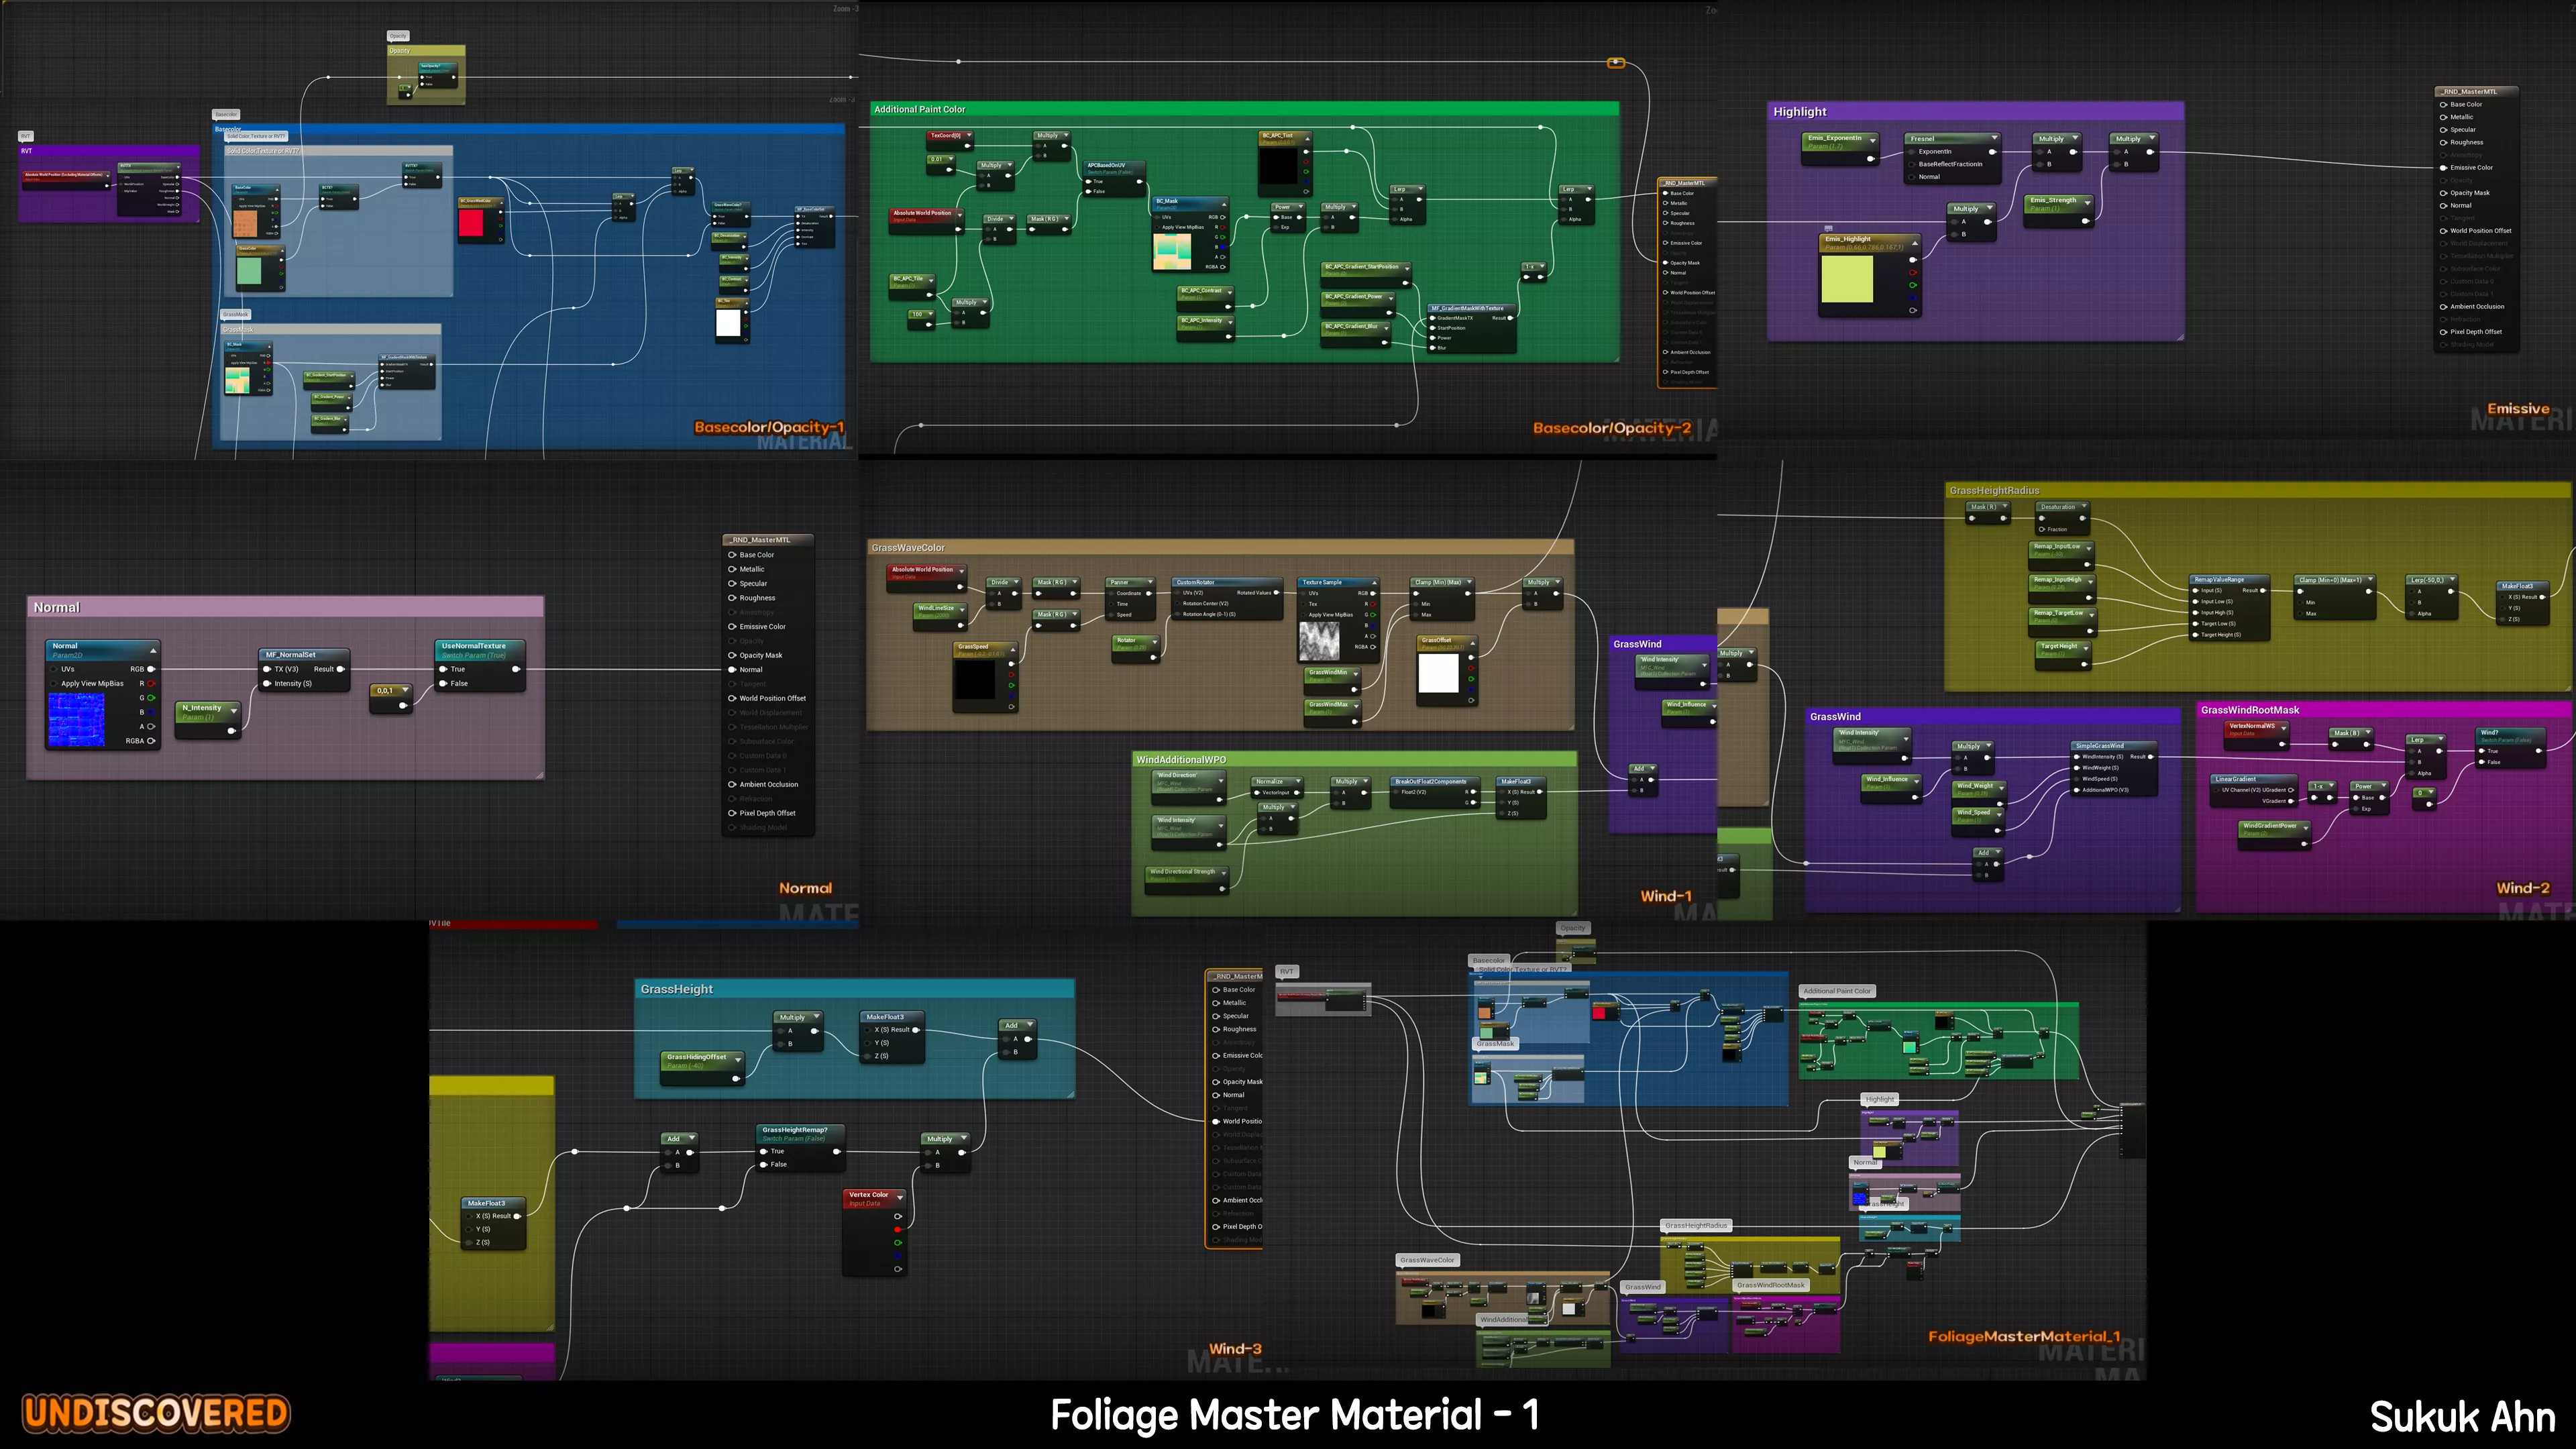The width and height of the screenshot is (2576, 1449).
Task: Select the True pin on UseNormalTexture switch
Action: pyautogui.click(x=443, y=669)
